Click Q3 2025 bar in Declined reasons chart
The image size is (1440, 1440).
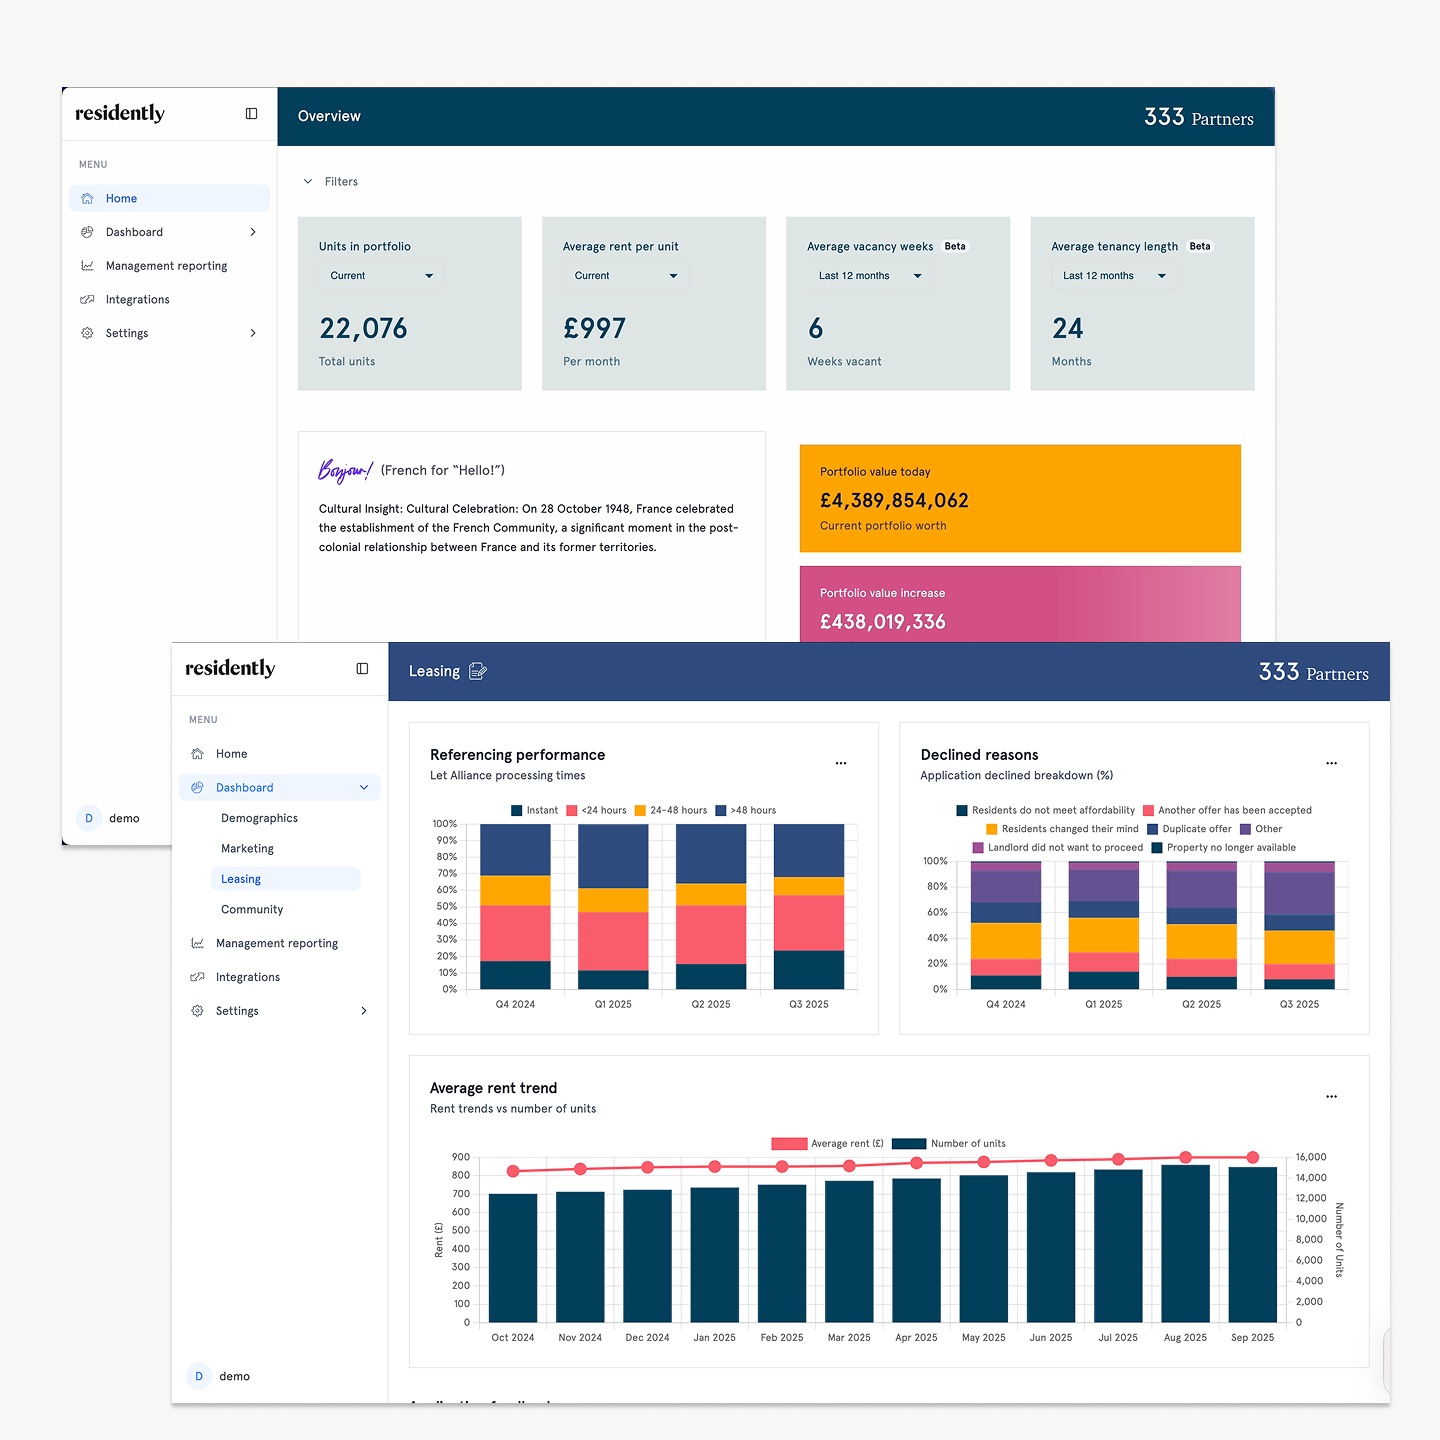(1300, 926)
